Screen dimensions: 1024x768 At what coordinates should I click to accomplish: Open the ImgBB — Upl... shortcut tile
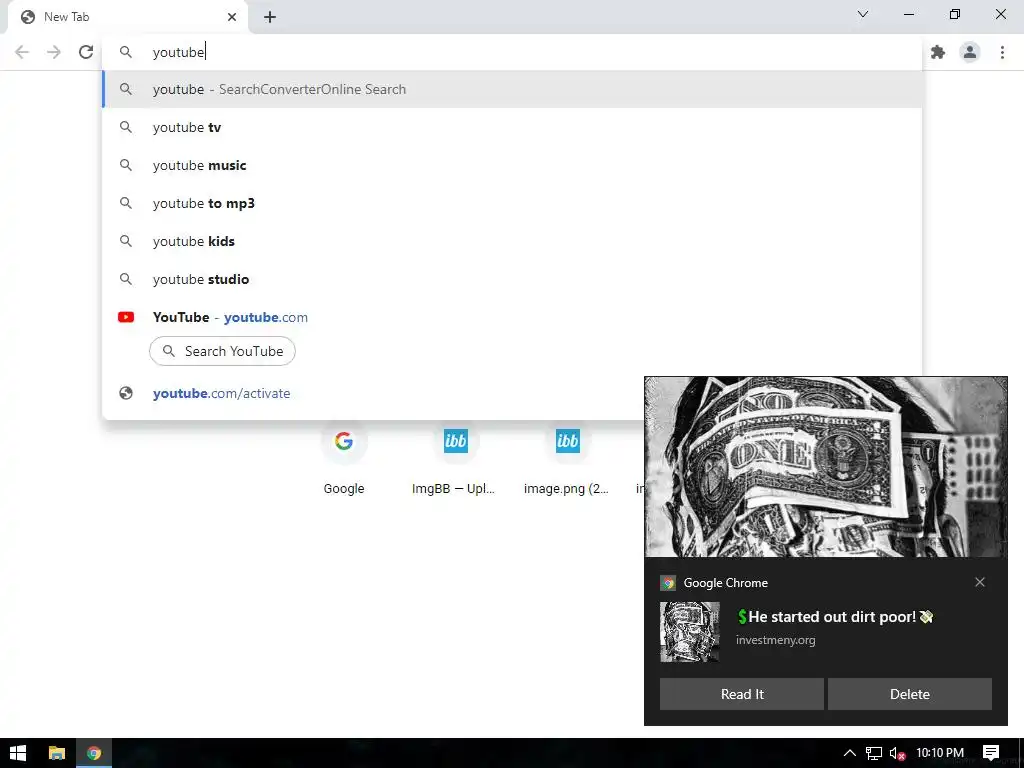pyautogui.click(x=455, y=459)
